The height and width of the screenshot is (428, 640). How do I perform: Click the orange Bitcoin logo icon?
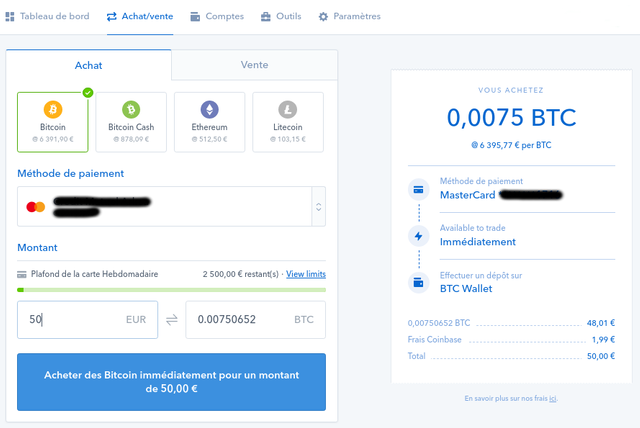53,109
